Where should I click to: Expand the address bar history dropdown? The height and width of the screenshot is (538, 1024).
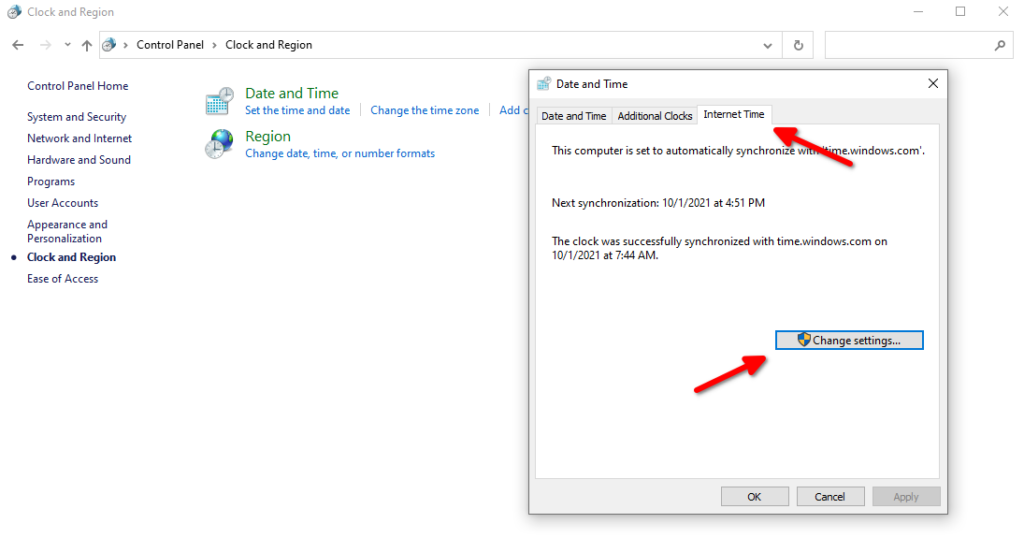(x=767, y=46)
